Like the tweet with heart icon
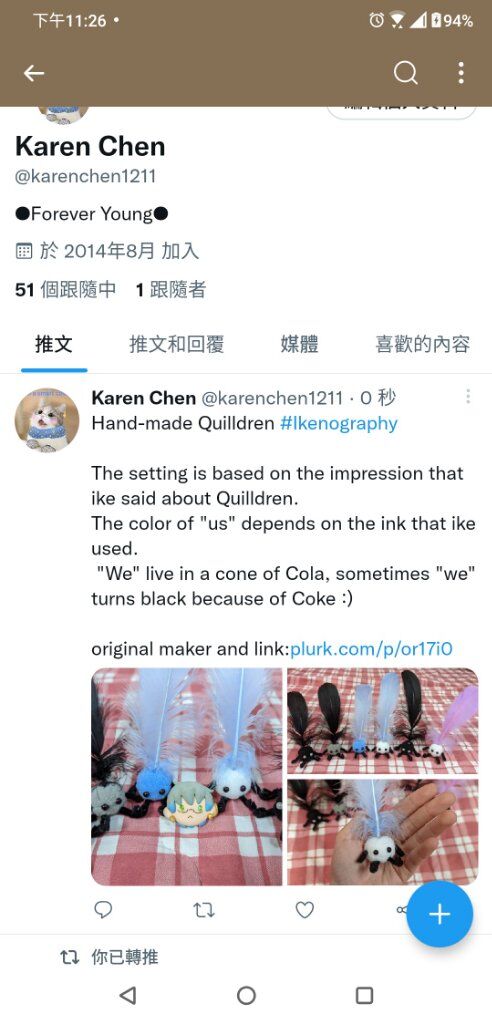The height and width of the screenshot is (1024, 492). 304,910
